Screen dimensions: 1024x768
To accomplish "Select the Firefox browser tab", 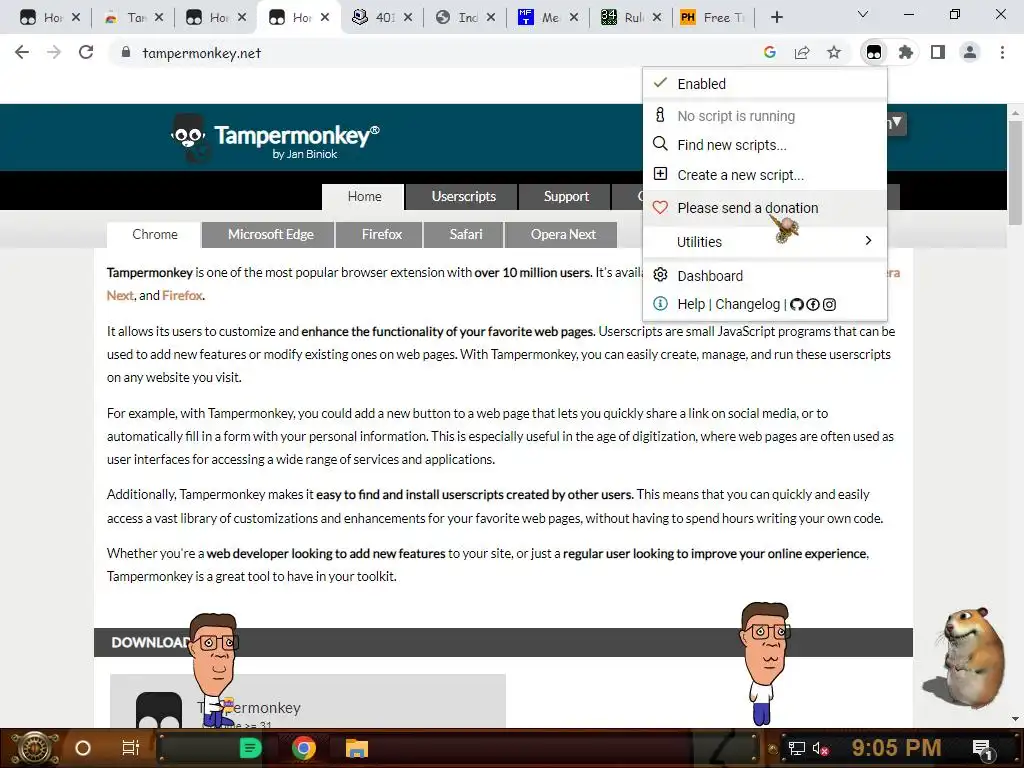I will (381, 234).
